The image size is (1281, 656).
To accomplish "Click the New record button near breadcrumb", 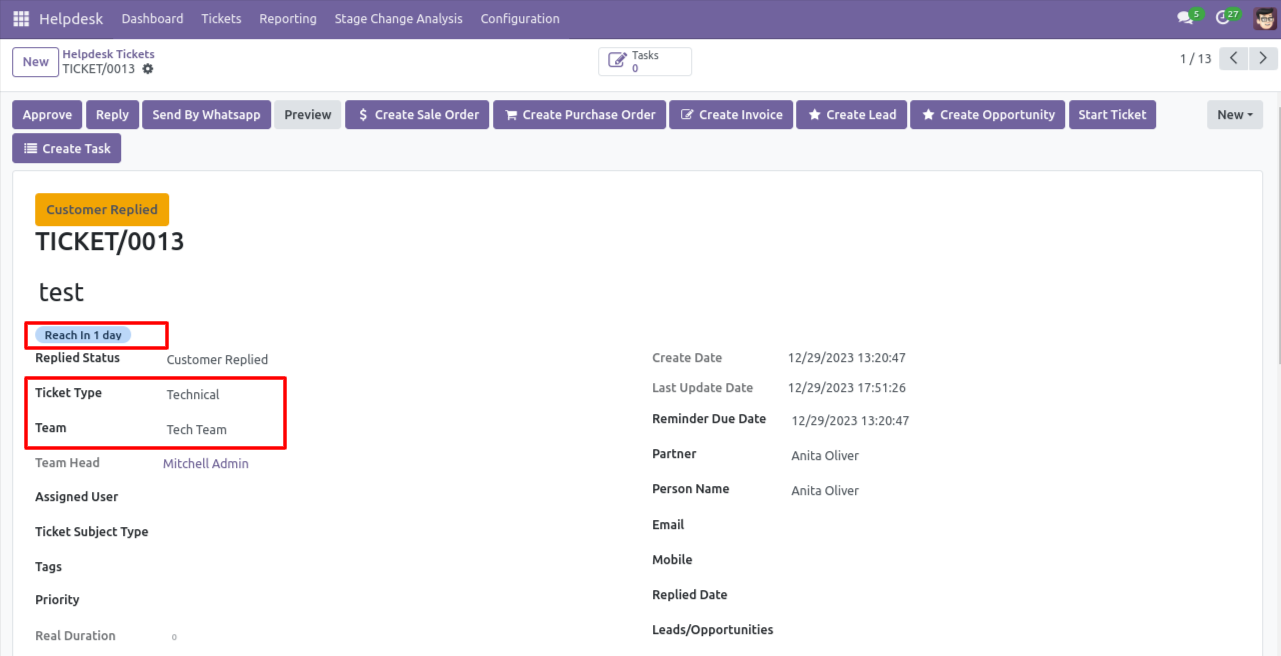I will click(x=36, y=62).
